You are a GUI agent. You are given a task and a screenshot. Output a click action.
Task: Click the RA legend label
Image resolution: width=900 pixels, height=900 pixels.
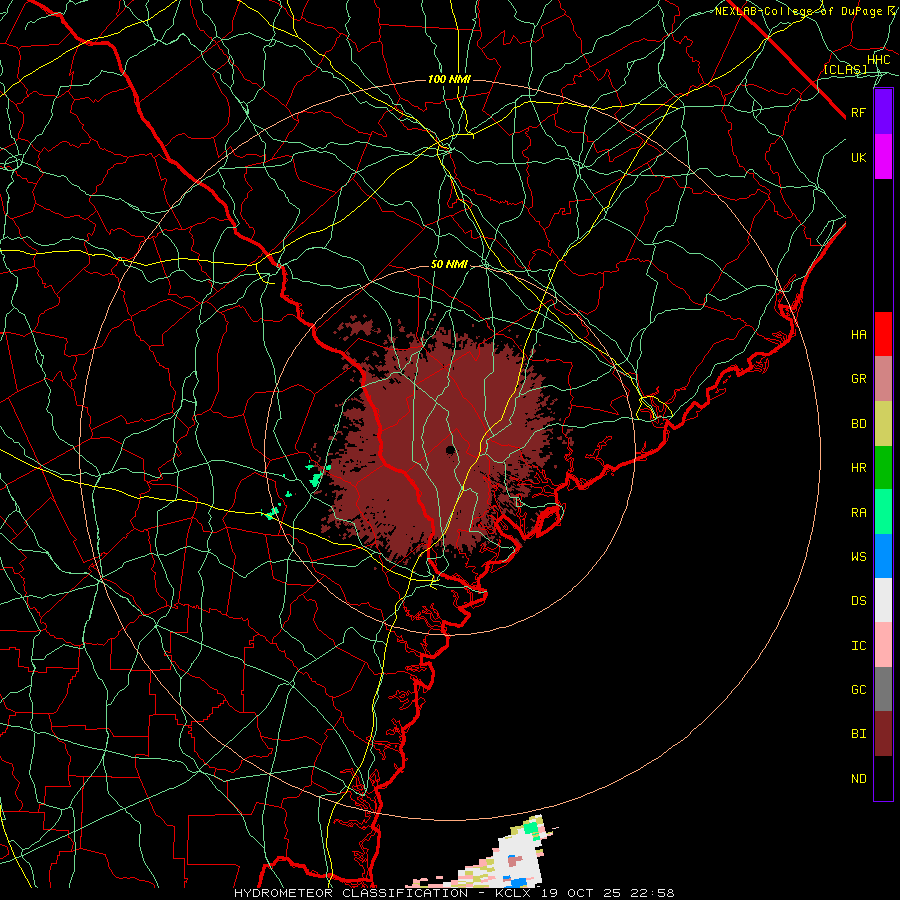(858, 513)
